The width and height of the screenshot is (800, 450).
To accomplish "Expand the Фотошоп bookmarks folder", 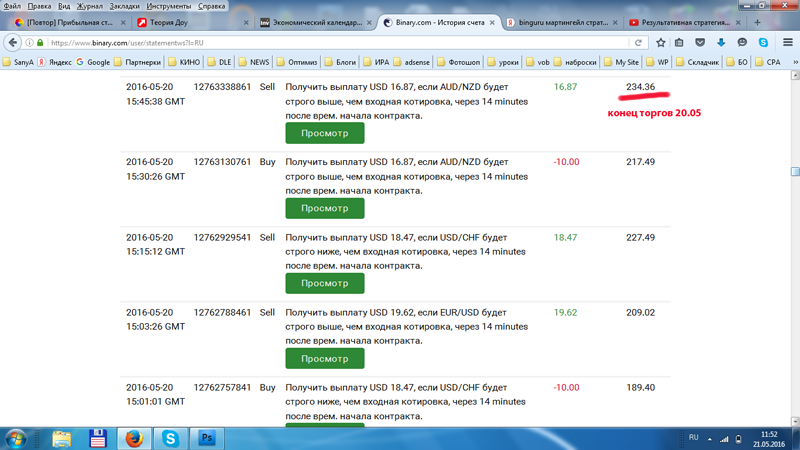I will coord(458,62).
